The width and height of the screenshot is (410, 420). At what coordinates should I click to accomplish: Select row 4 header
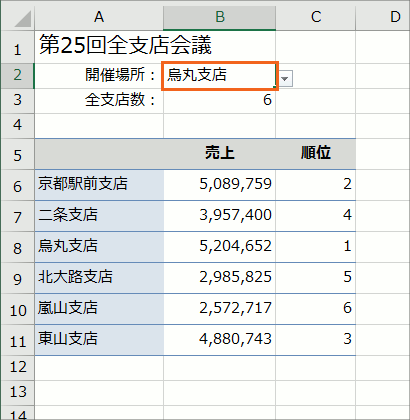[x=18, y=126]
